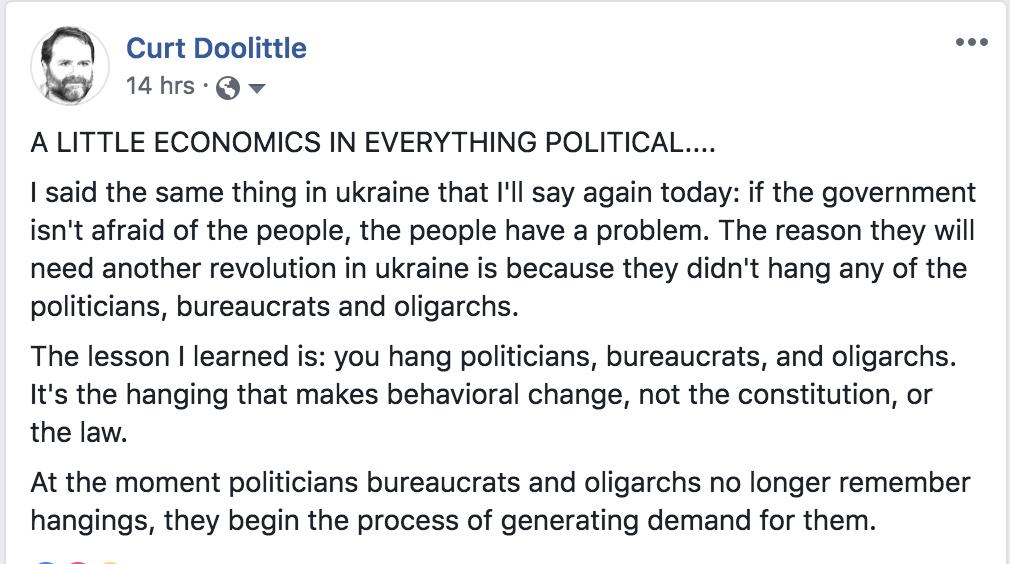Open the three-dot post options menu

click(x=971, y=42)
